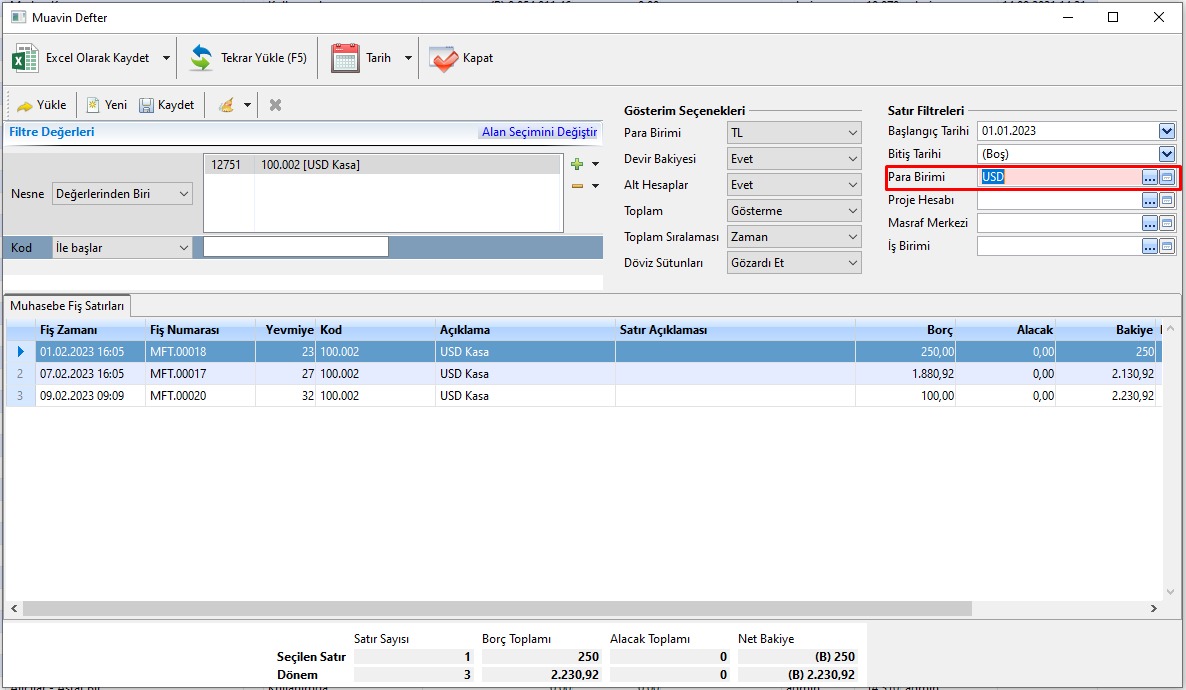Save the filter with Kaydet

[167, 105]
